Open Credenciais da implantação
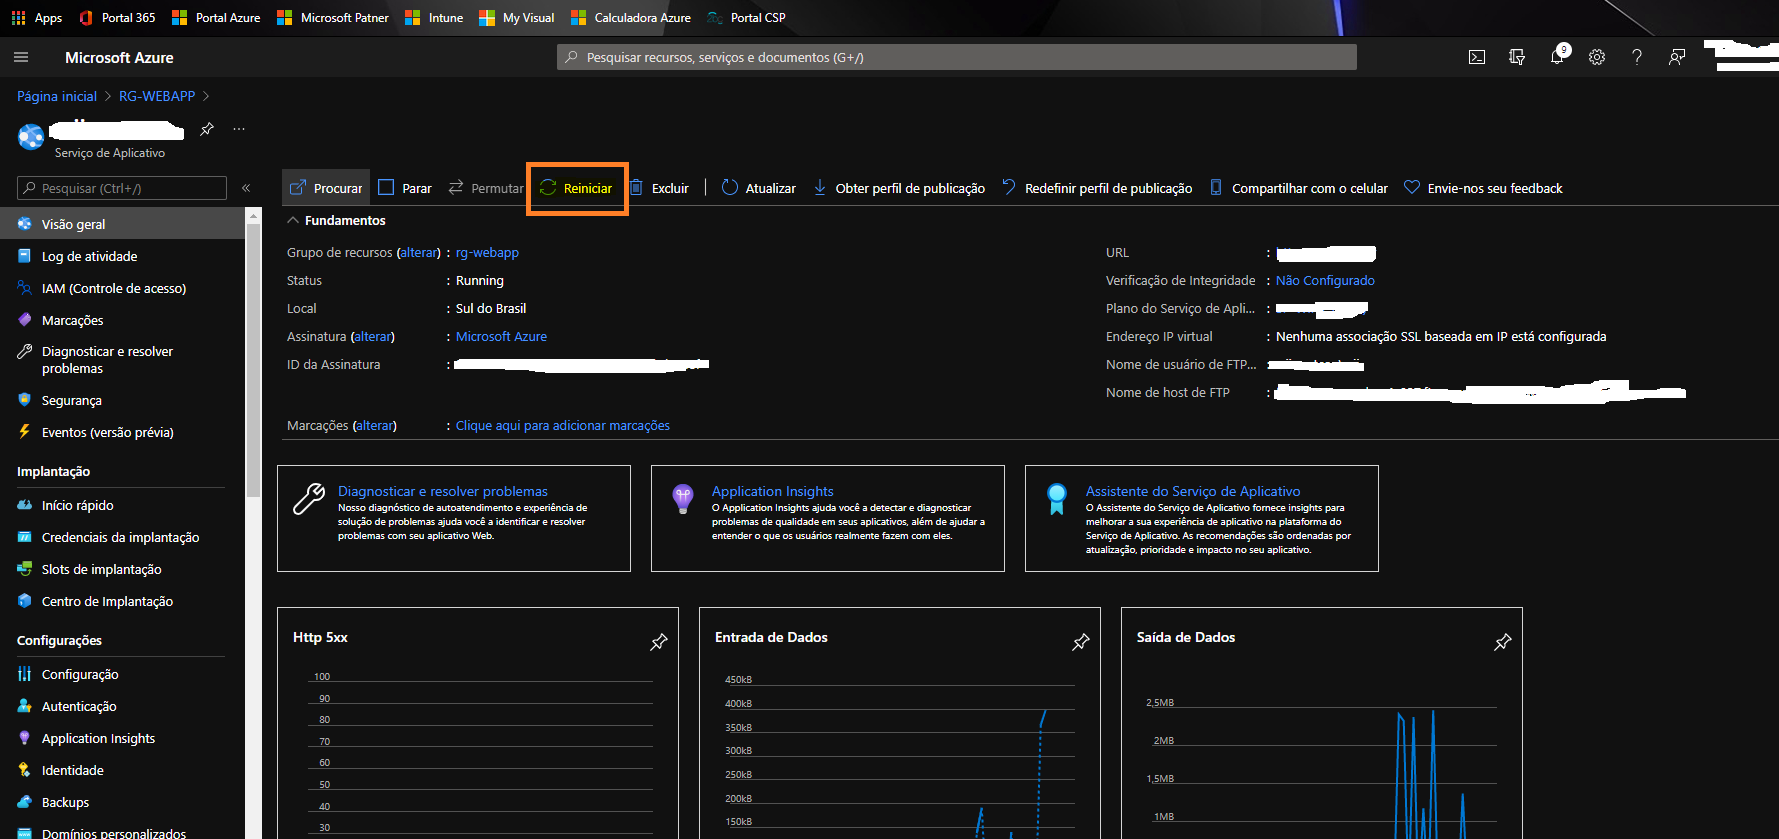Image resolution: width=1779 pixels, height=839 pixels. (x=122, y=537)
